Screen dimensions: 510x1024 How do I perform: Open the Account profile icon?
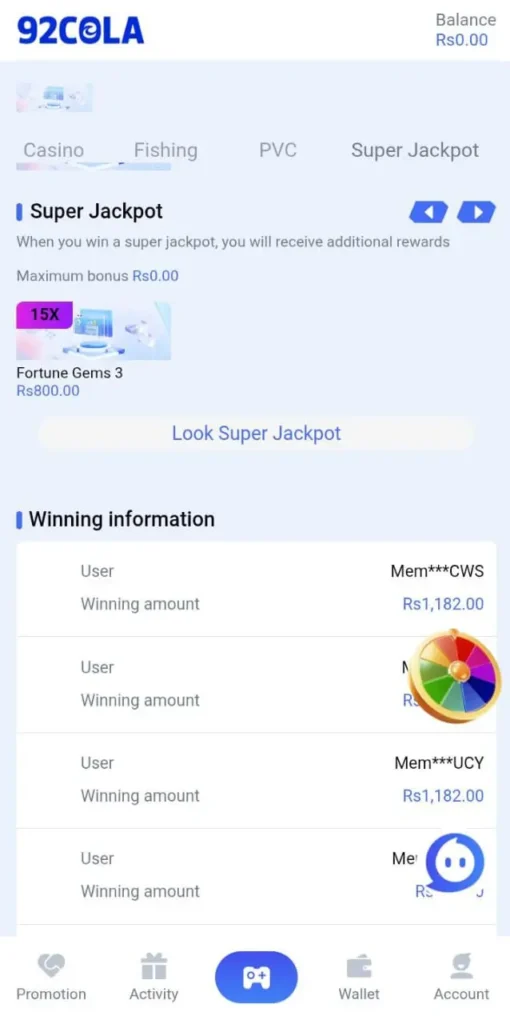coord(462,967)
